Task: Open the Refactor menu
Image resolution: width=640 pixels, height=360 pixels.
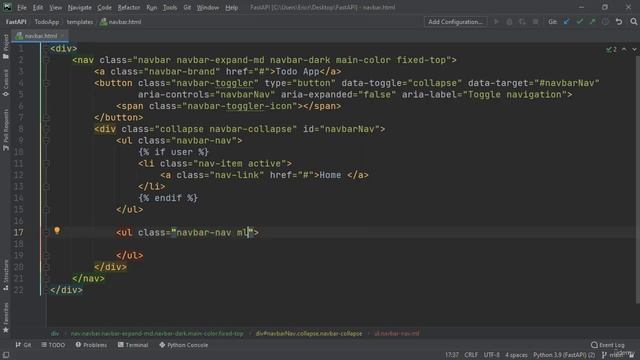Action: click(129, 7)
